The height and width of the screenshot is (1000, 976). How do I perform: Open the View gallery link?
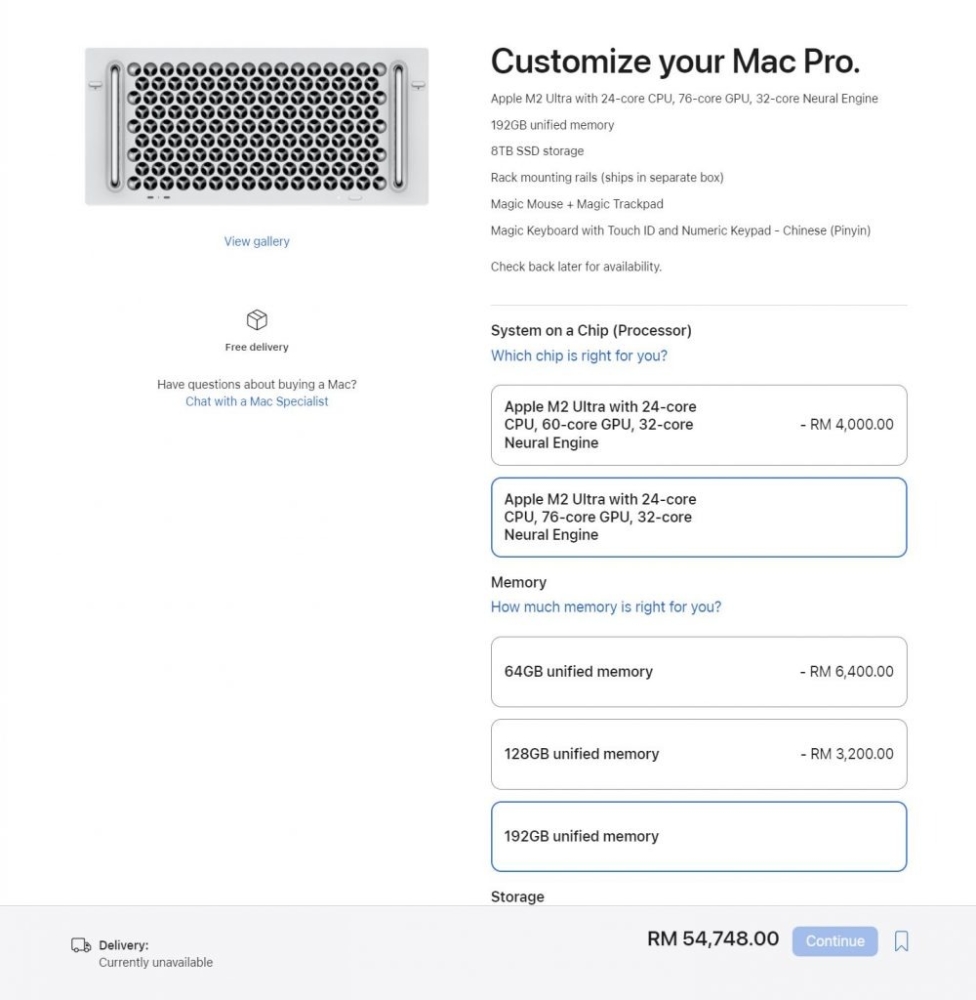(257, 241)
